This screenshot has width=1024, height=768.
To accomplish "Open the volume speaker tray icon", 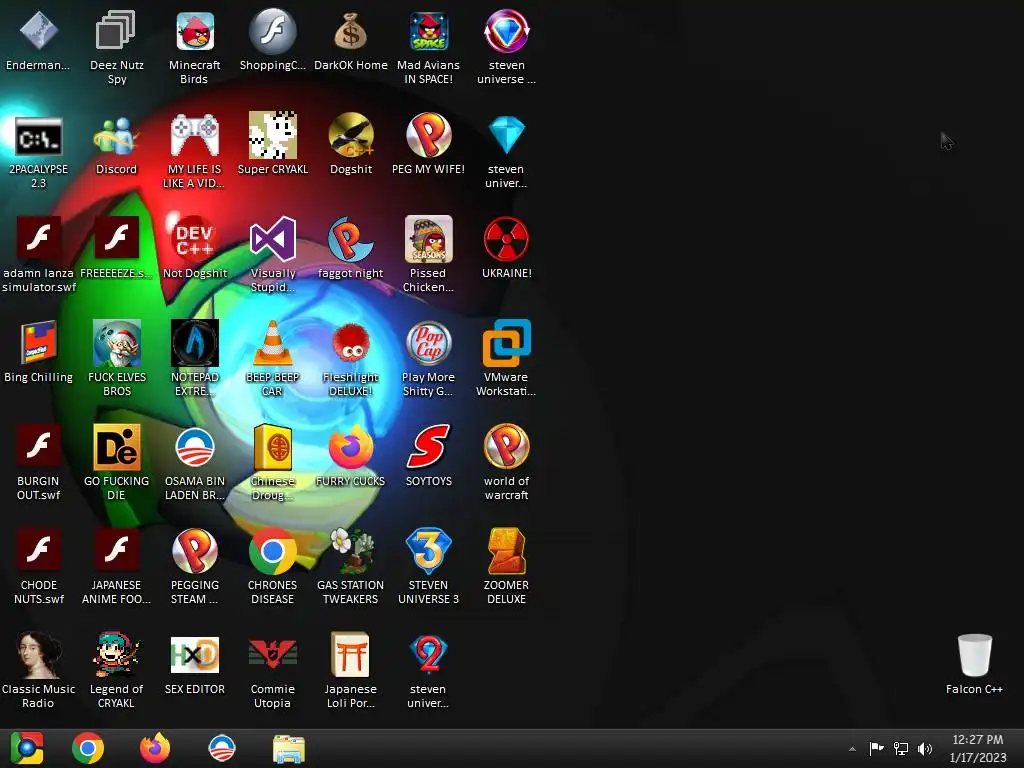I will (x=925, y=748).
